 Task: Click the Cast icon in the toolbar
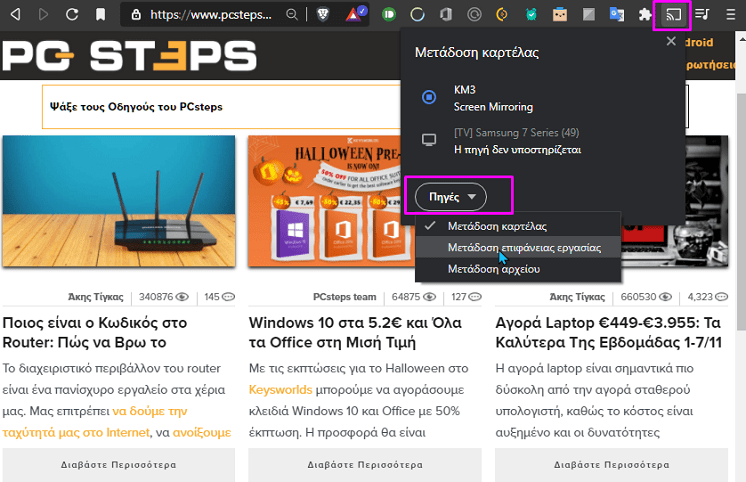673,15
